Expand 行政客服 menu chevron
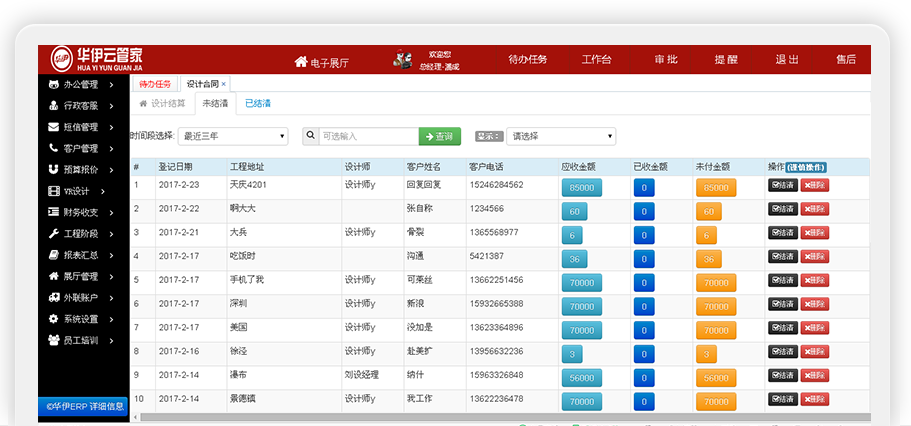 (111, 106)
